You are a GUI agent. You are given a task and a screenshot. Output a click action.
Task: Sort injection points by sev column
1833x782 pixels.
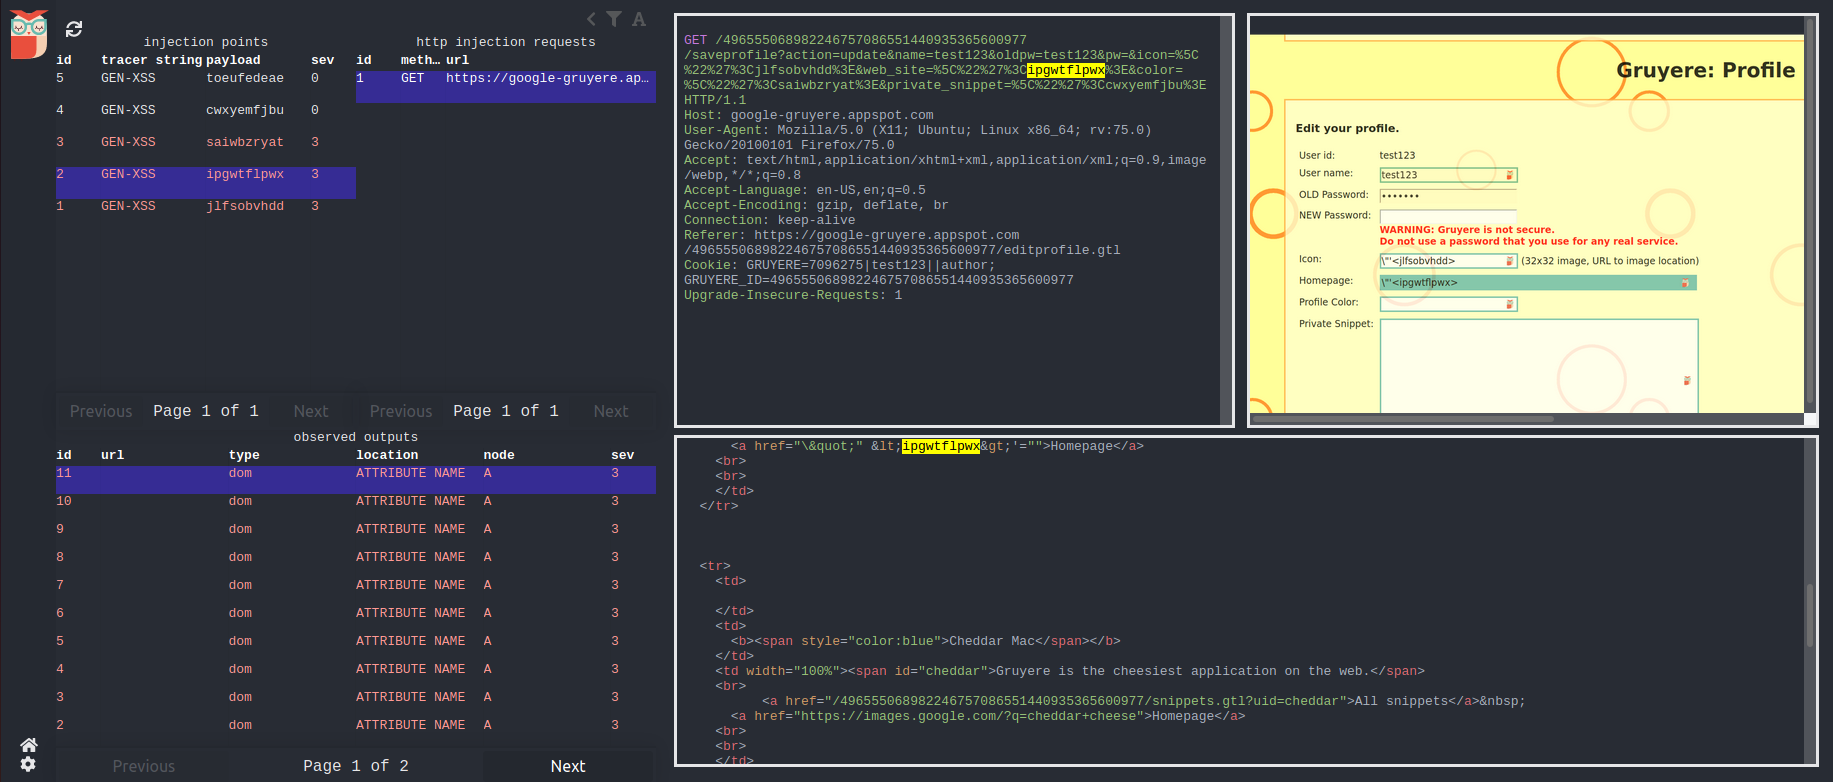[322, 60]
